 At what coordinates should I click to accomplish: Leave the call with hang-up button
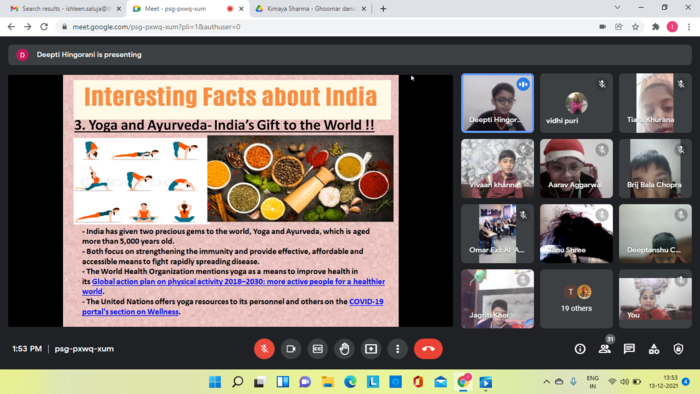428,349
